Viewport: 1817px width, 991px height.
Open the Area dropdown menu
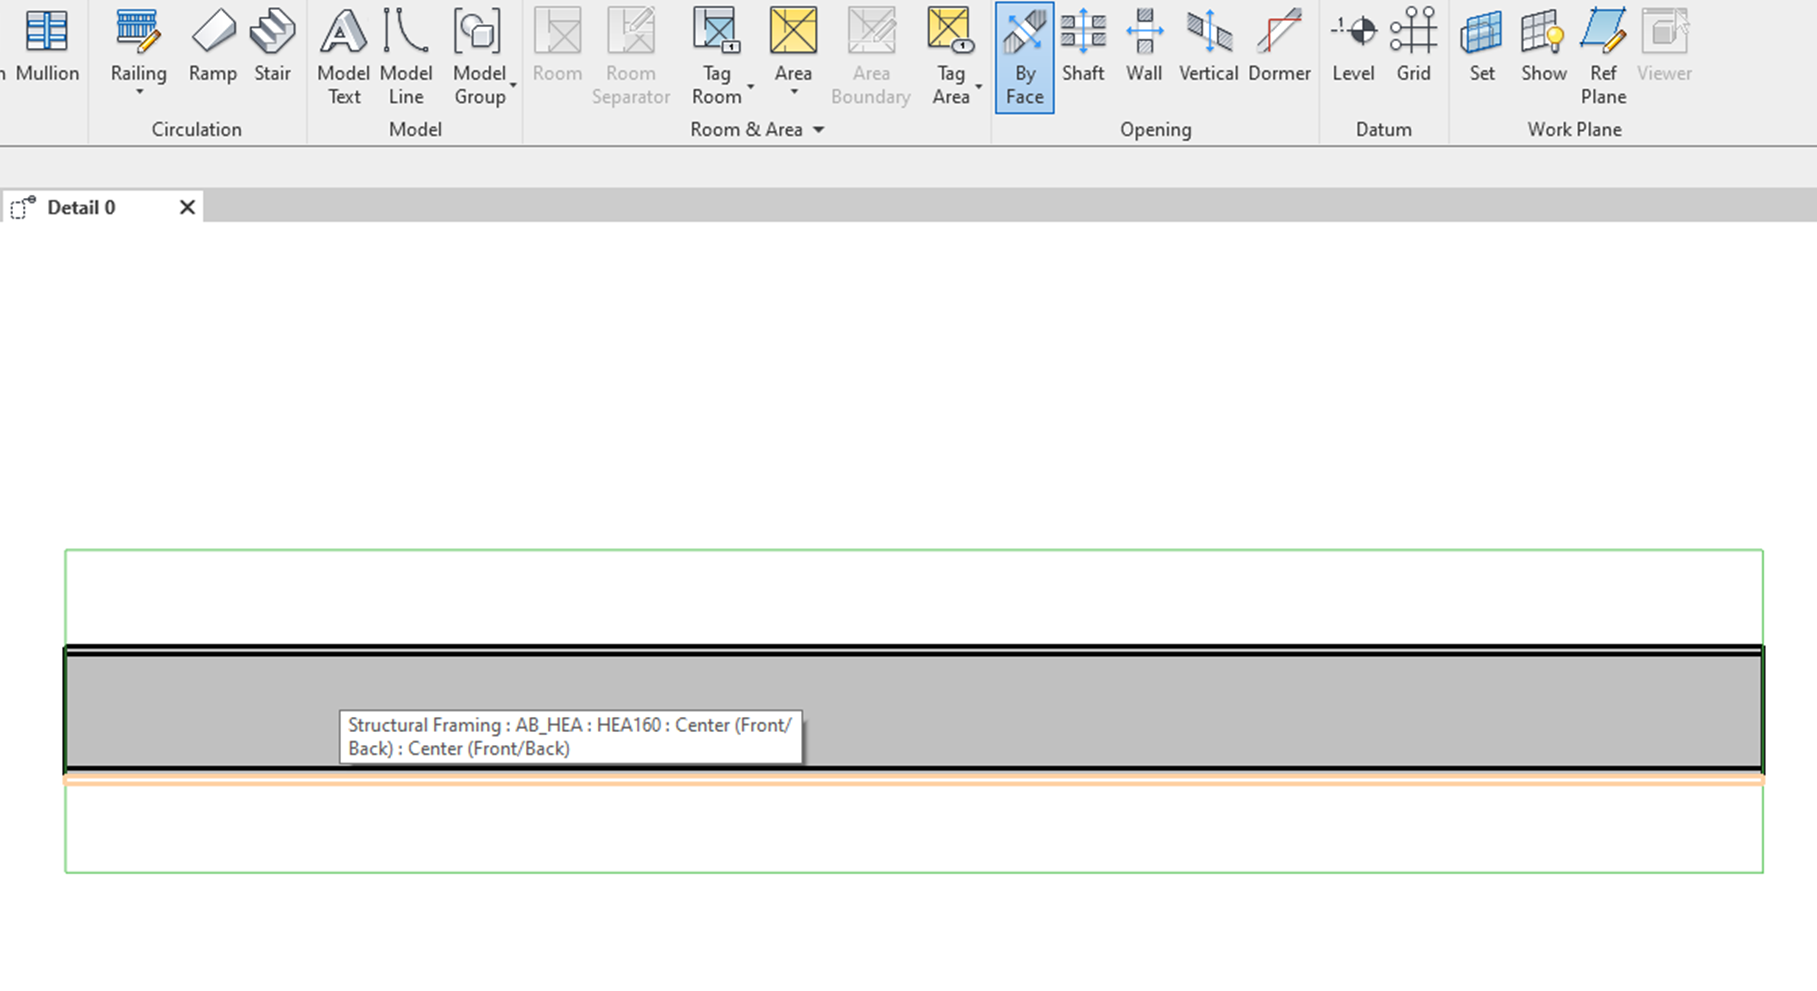[793, 90]
